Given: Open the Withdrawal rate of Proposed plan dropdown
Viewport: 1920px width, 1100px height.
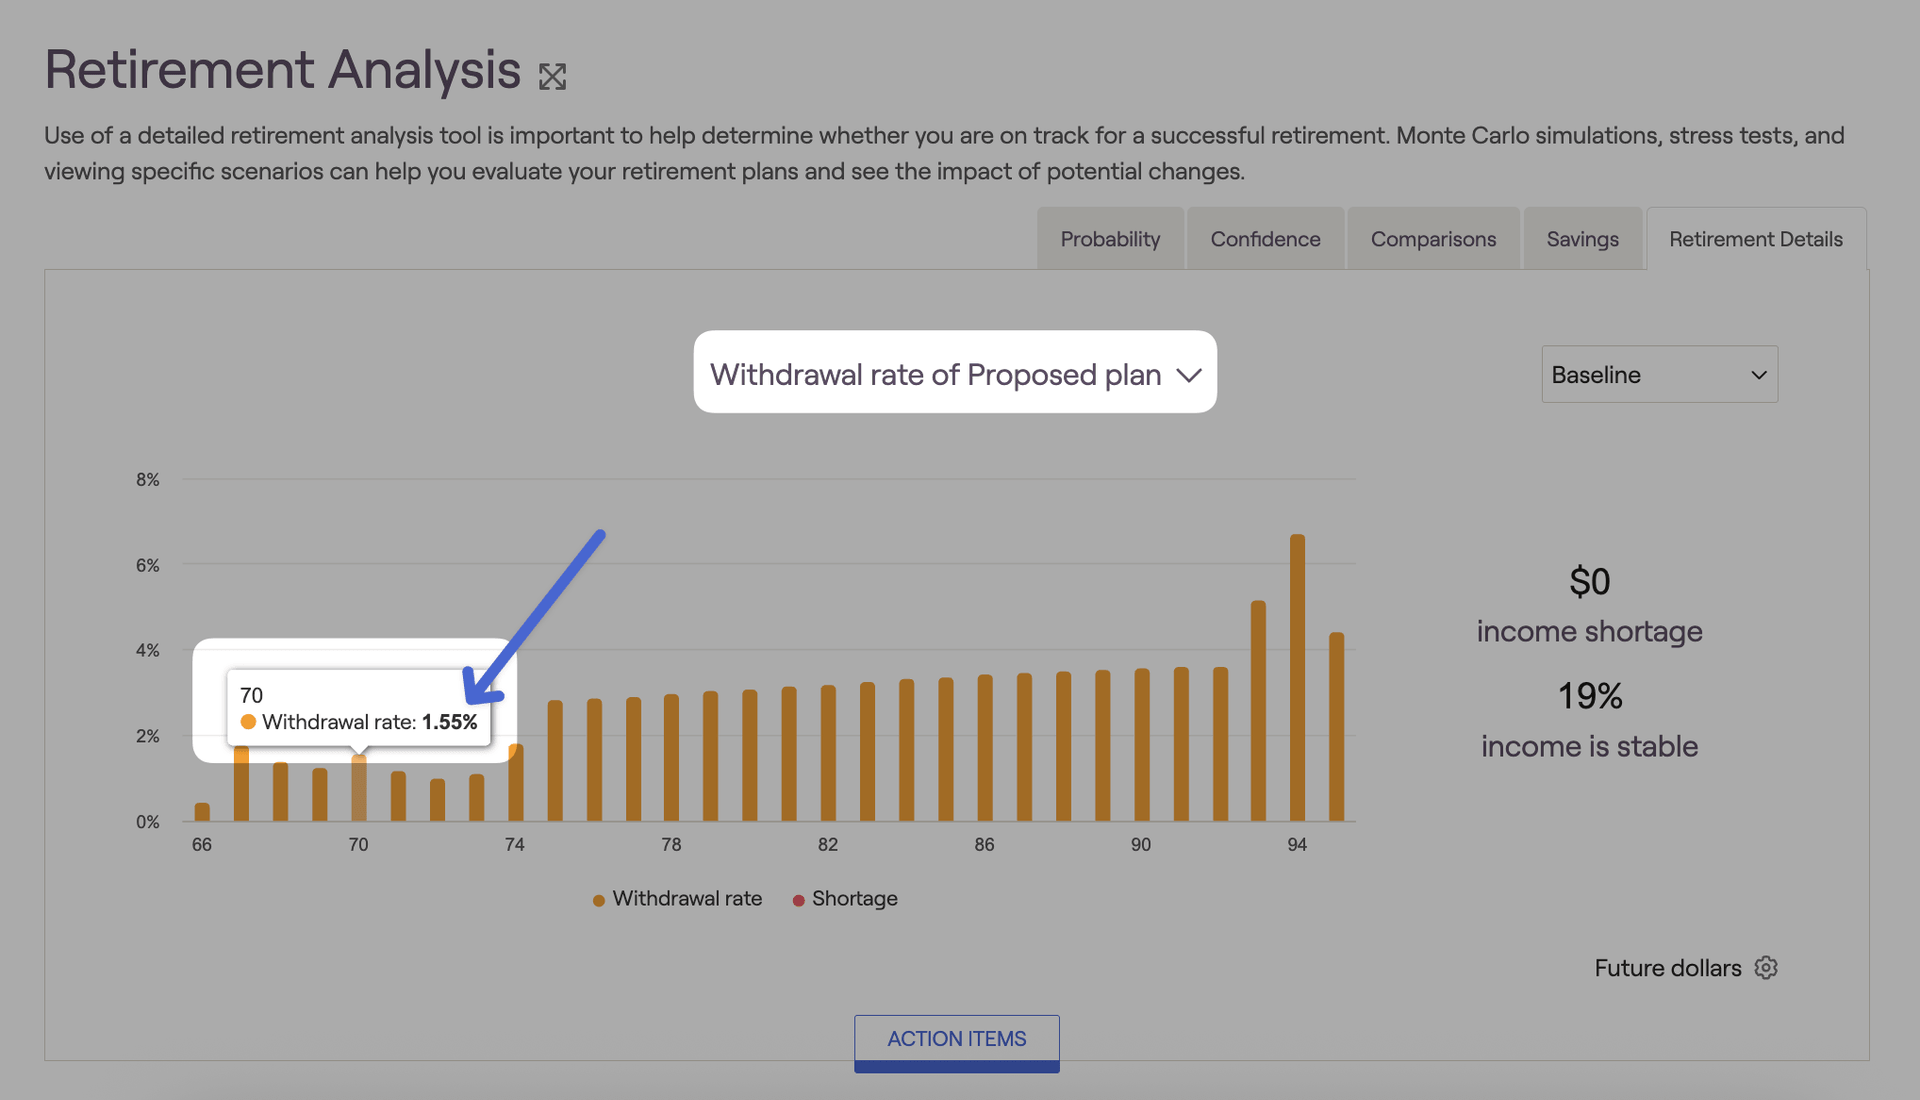Looking at the screenshot, I should click(954, 373).
